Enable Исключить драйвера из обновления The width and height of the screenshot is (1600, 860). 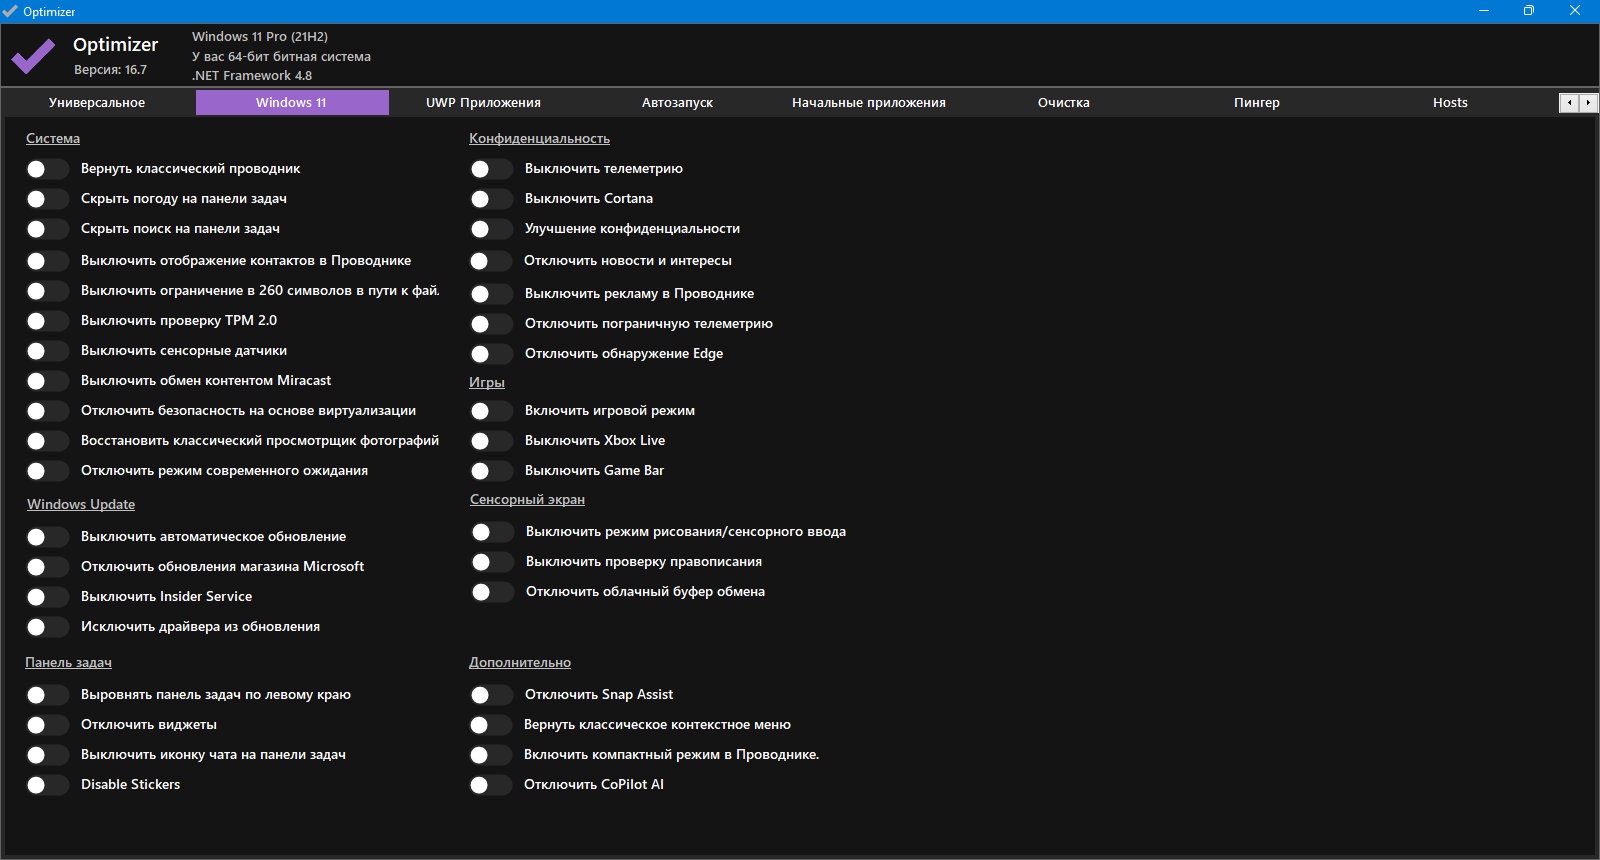point(47,627)
